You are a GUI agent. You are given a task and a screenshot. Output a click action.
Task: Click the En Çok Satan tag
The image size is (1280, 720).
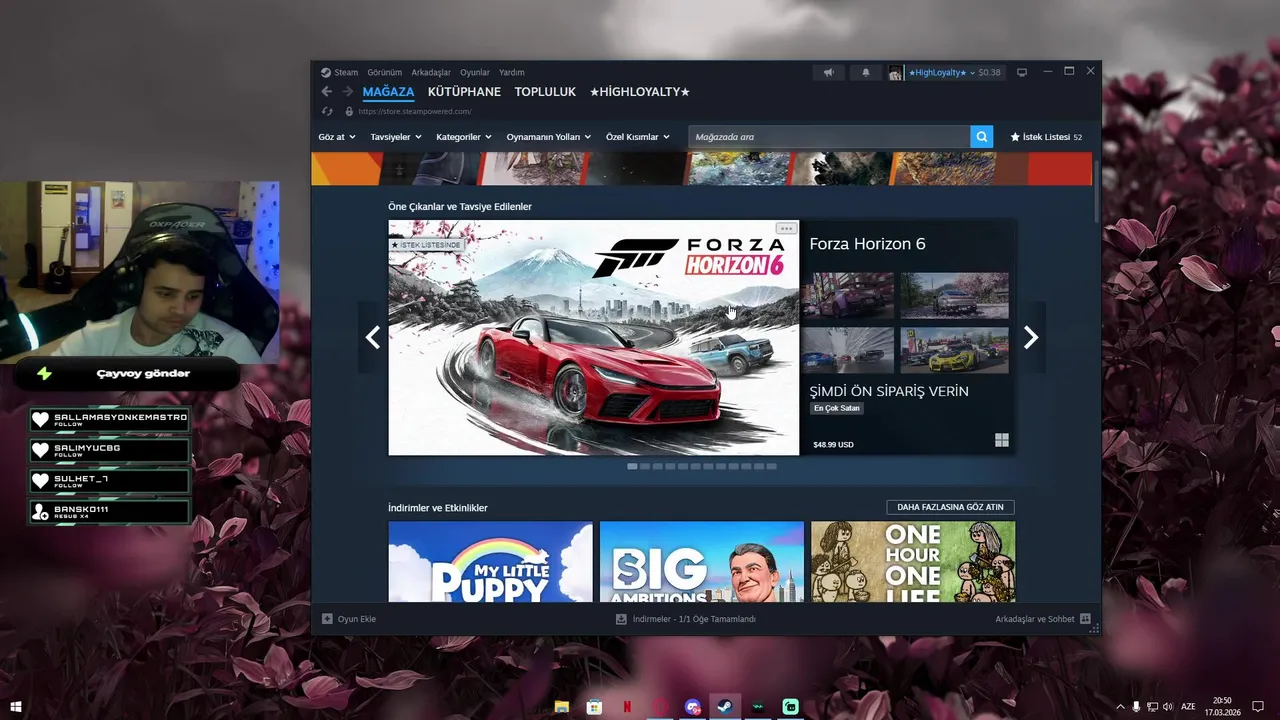[837, 408]
